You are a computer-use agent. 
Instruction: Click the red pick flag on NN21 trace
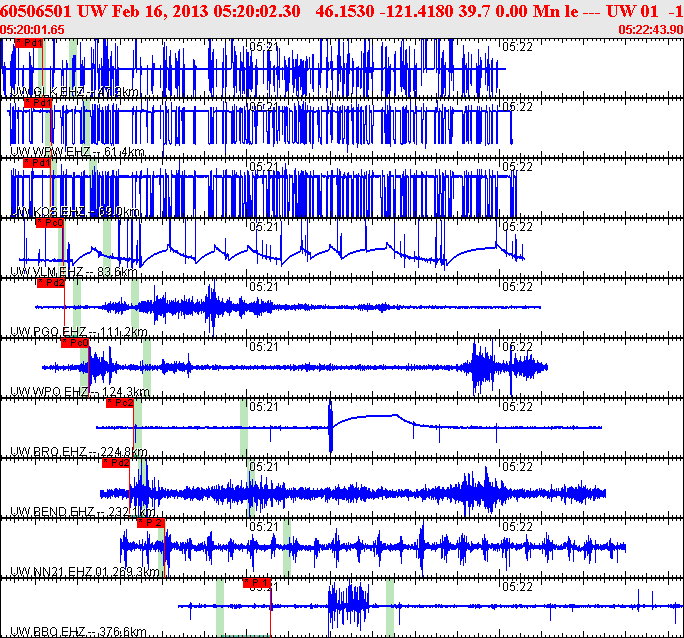[150, 523]
